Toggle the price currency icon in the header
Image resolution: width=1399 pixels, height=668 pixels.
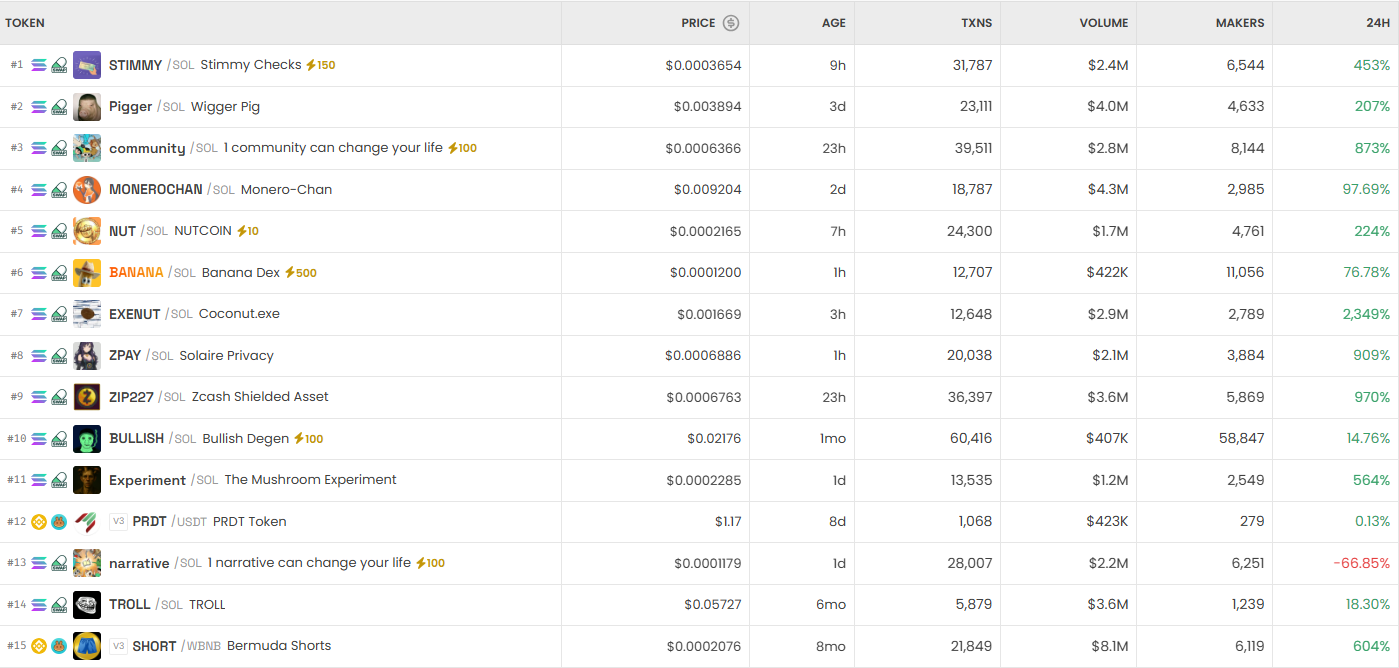pyautogui.click(x=731, y=23)
